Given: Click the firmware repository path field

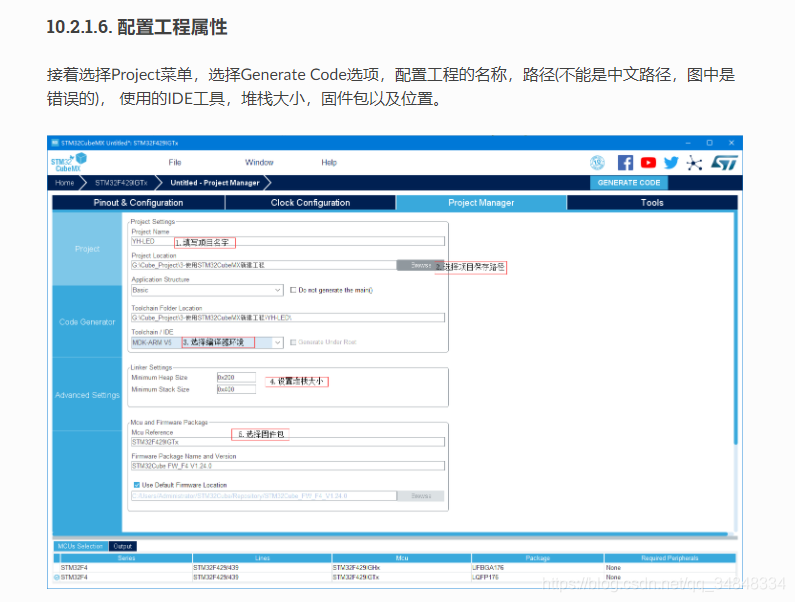Looking at the screenshot, I should [x=264, y=495].
